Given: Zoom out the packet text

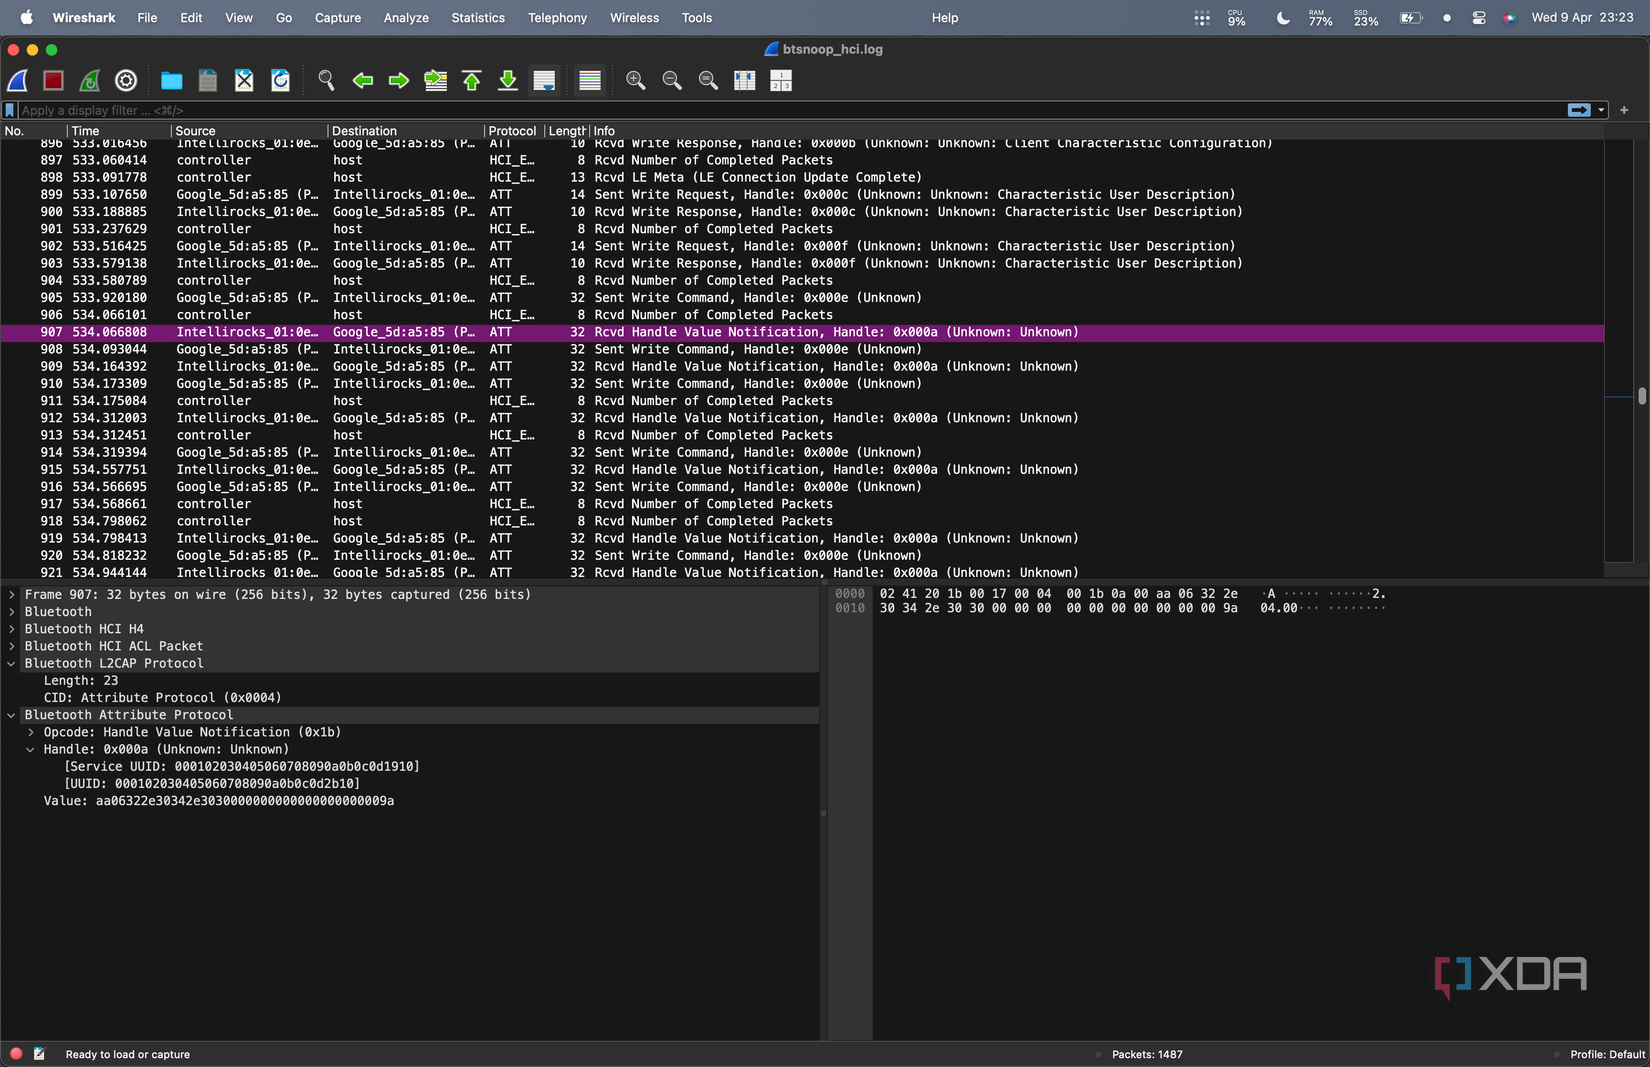Looking at the screenshot, I should click(672, 81).
